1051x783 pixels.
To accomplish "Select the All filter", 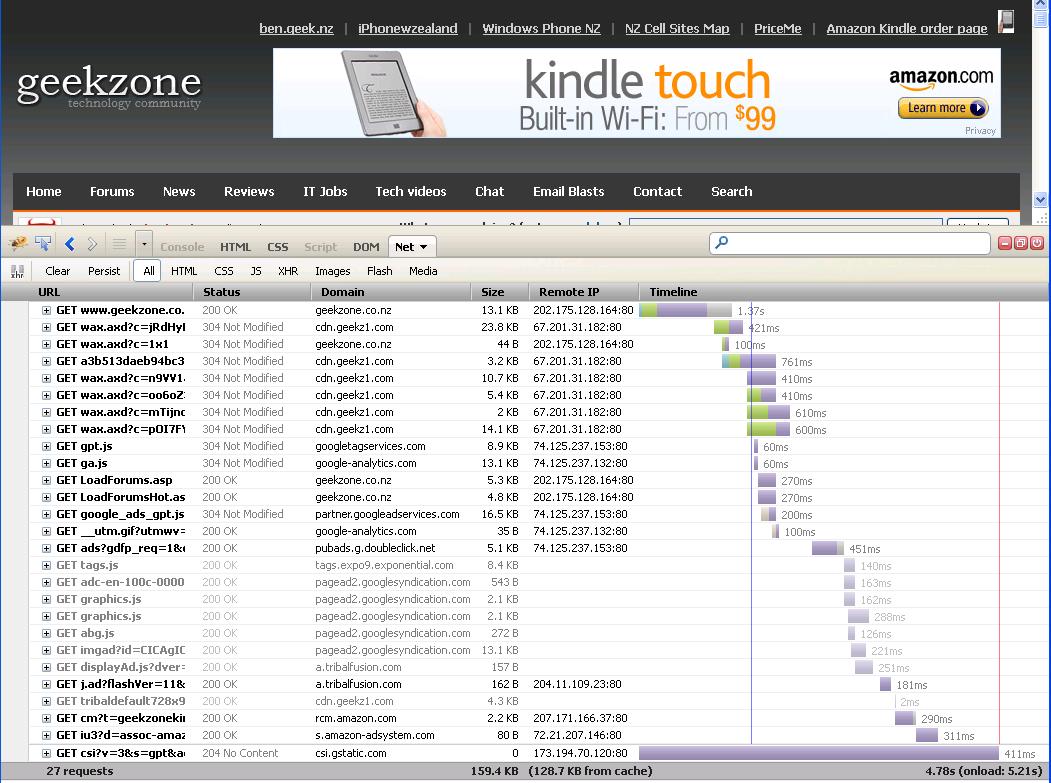I will (148, 271).
